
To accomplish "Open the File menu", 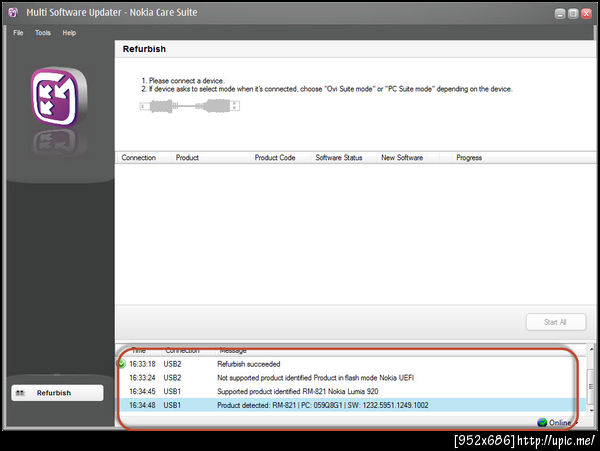I will pos(18,33).
